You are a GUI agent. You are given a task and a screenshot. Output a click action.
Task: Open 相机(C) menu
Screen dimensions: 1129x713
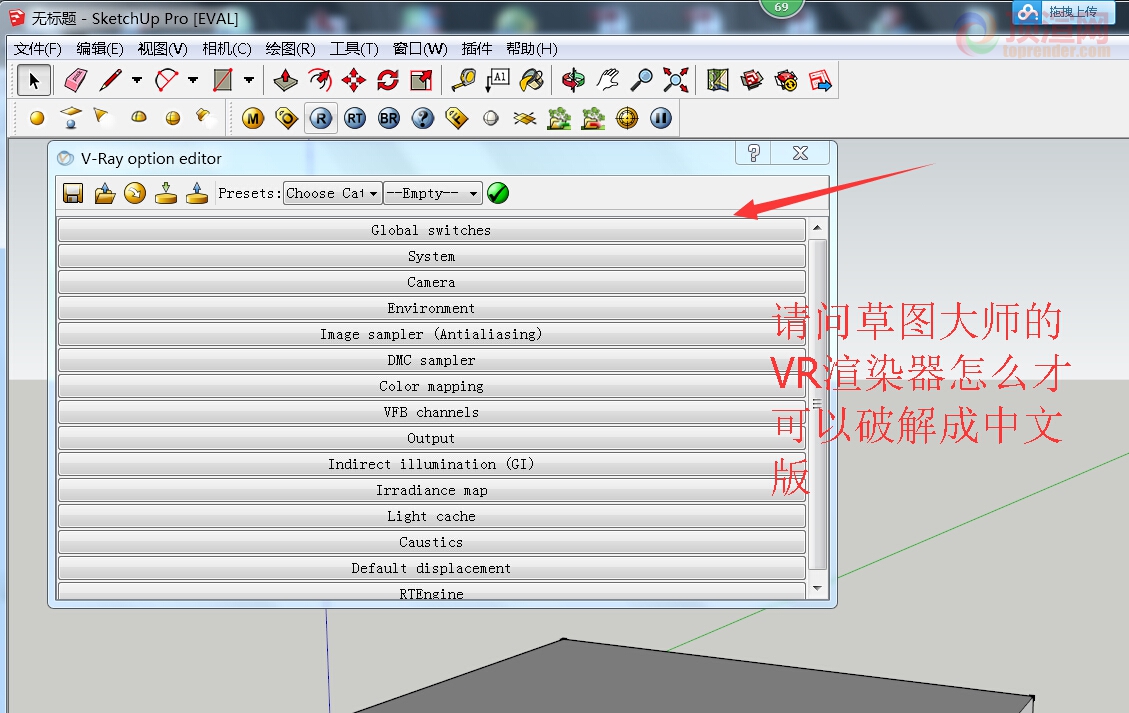[x=227, y=49]
